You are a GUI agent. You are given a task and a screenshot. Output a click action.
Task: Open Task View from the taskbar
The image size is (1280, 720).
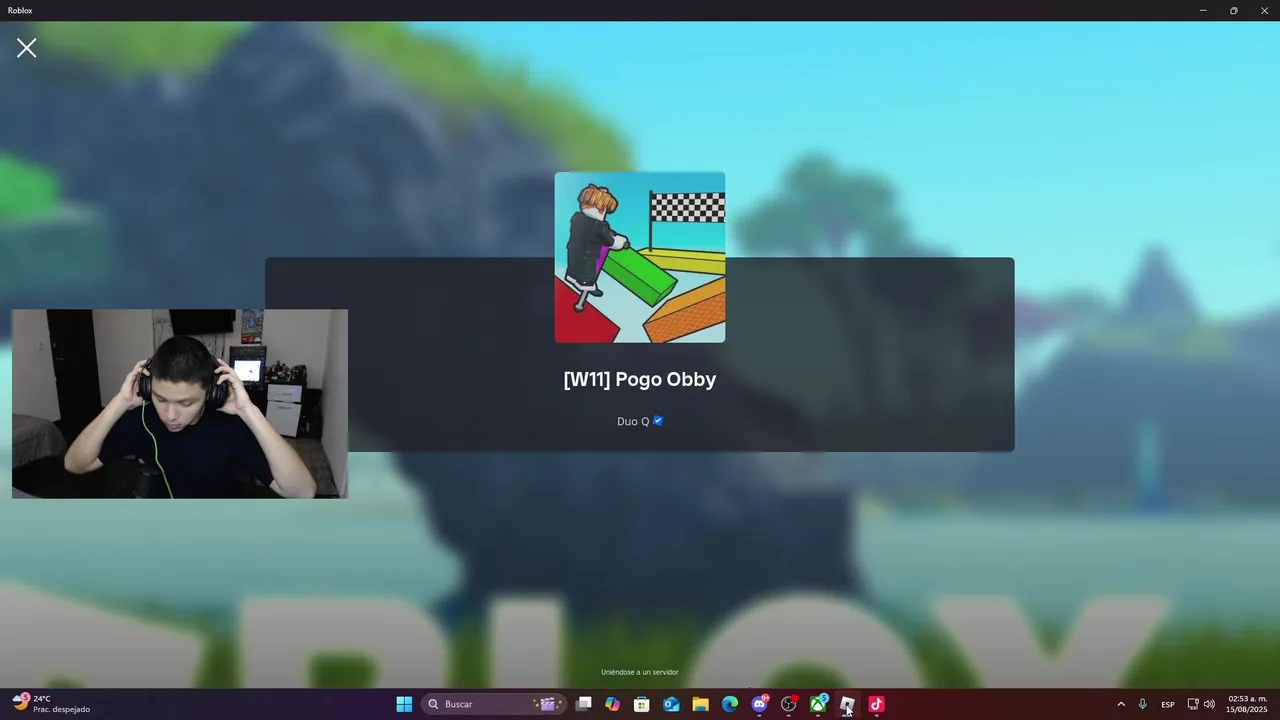[584, 704]
